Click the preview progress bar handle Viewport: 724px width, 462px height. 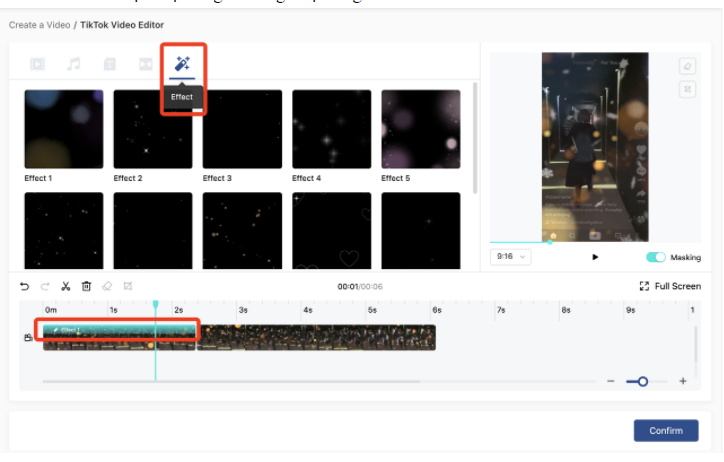coord(550,242)
